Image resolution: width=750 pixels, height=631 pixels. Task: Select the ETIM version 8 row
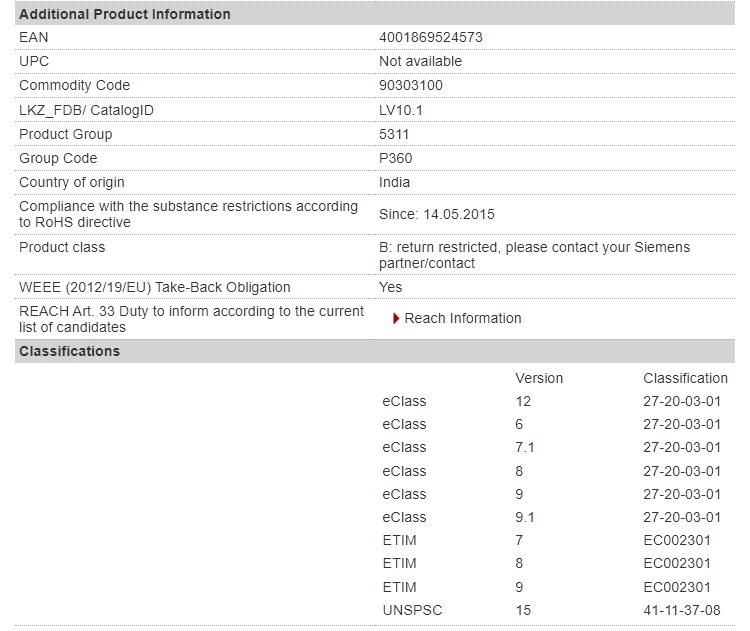[546, 563]
